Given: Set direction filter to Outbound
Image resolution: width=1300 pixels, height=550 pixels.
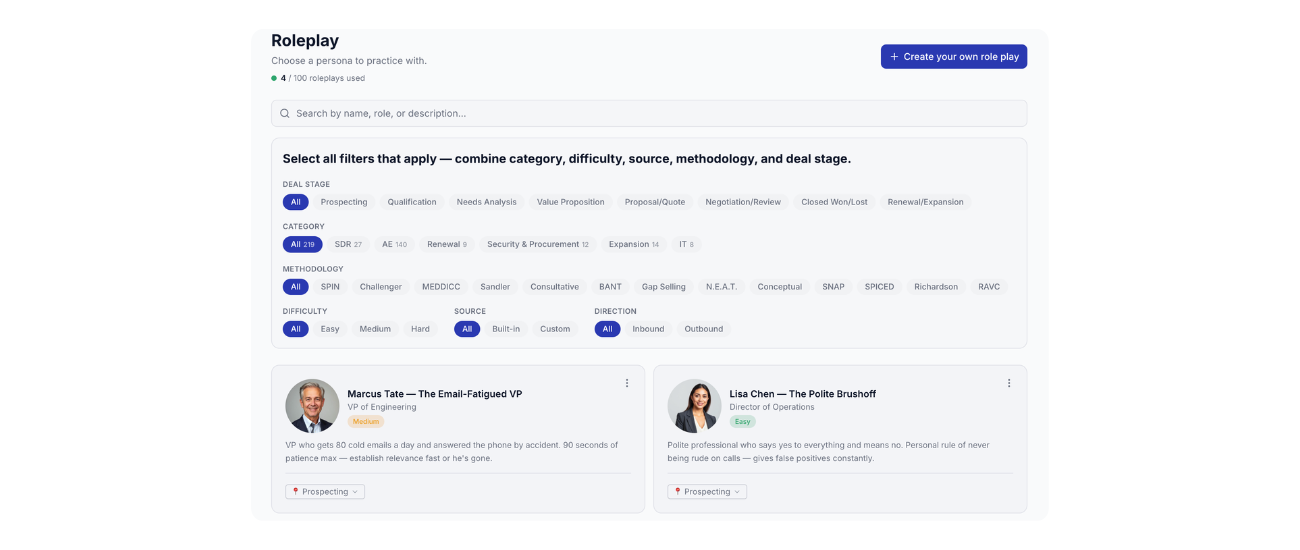Looking at the screenshot, I should [704, 329].
